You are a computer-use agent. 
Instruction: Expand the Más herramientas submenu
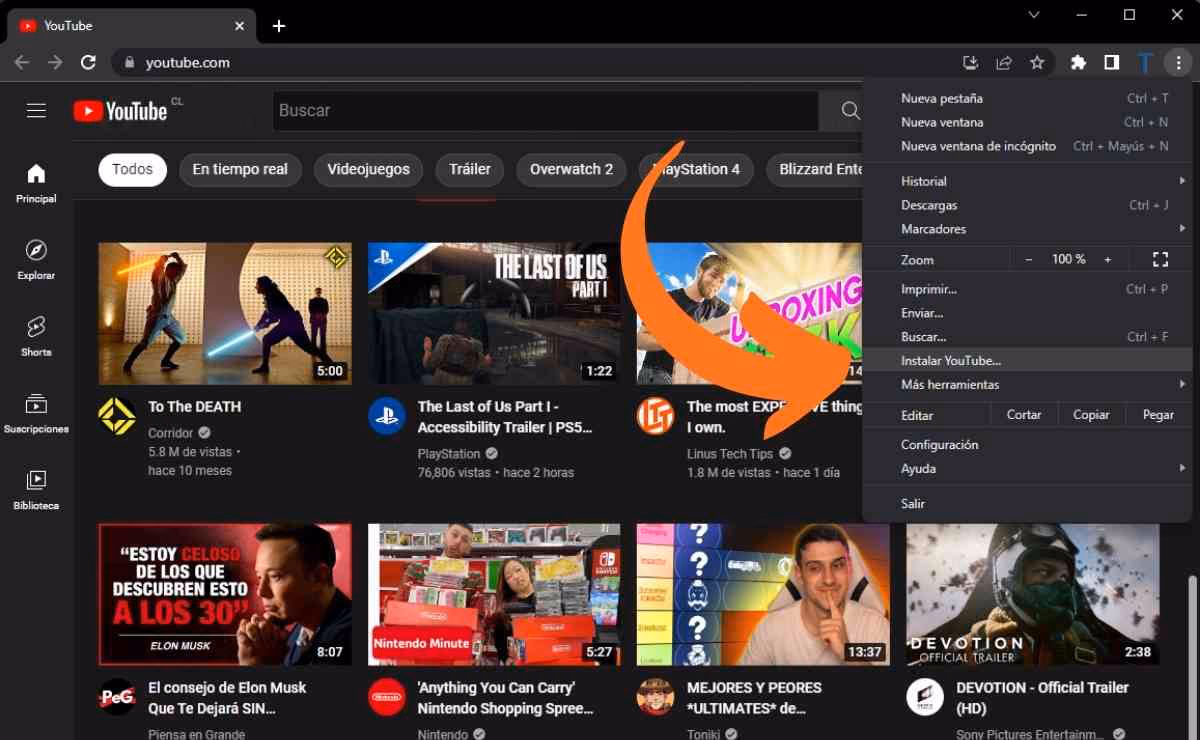(x=1027, y=385)
